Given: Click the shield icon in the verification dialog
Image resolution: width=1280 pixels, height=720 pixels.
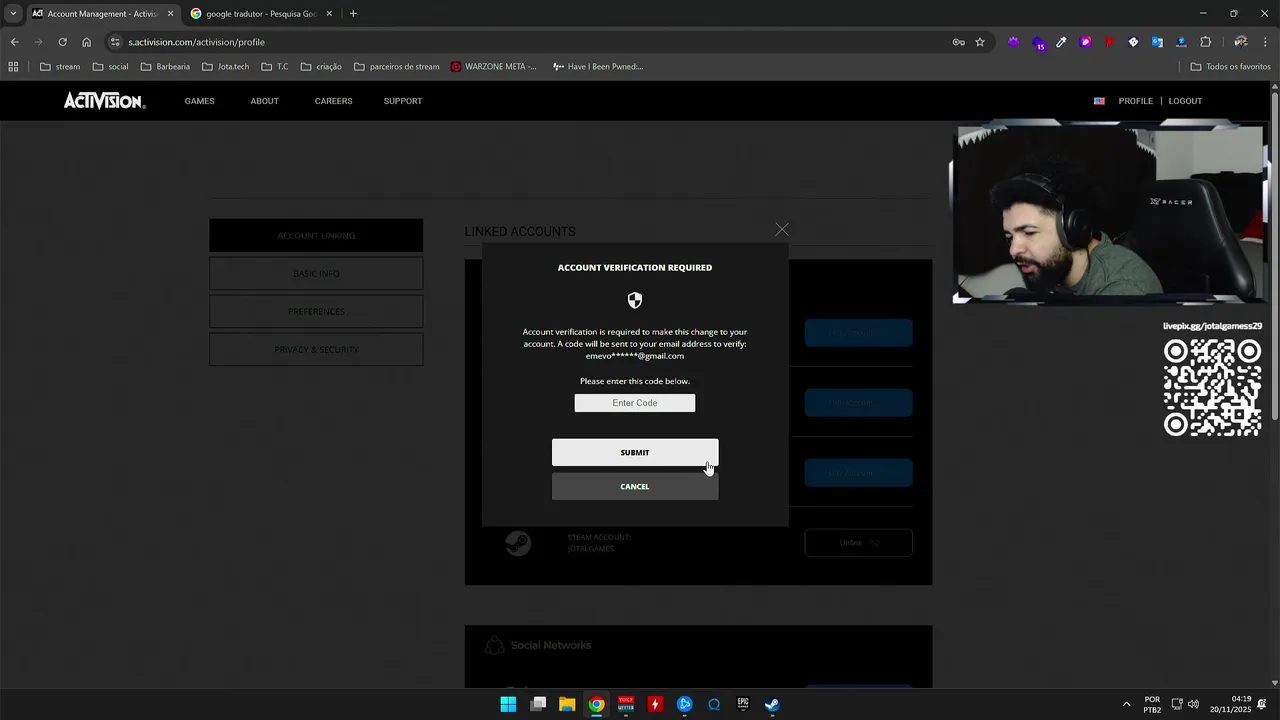Looking at the screenshot, I should (635, 300).
